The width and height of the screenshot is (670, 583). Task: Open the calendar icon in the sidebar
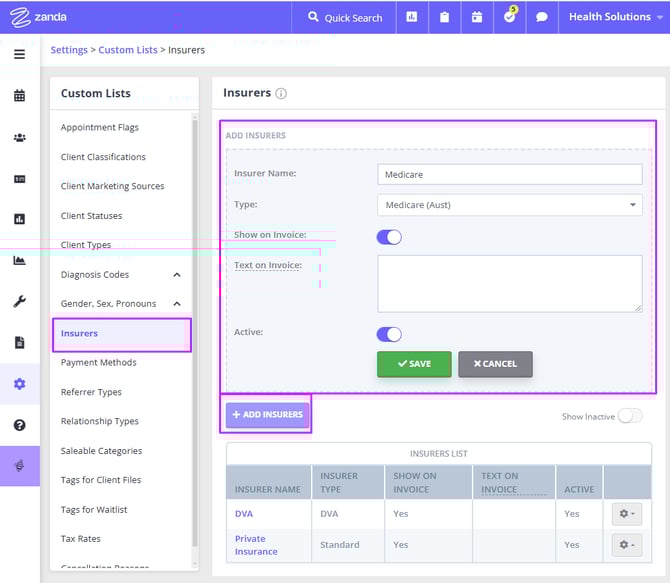[19, 96]
